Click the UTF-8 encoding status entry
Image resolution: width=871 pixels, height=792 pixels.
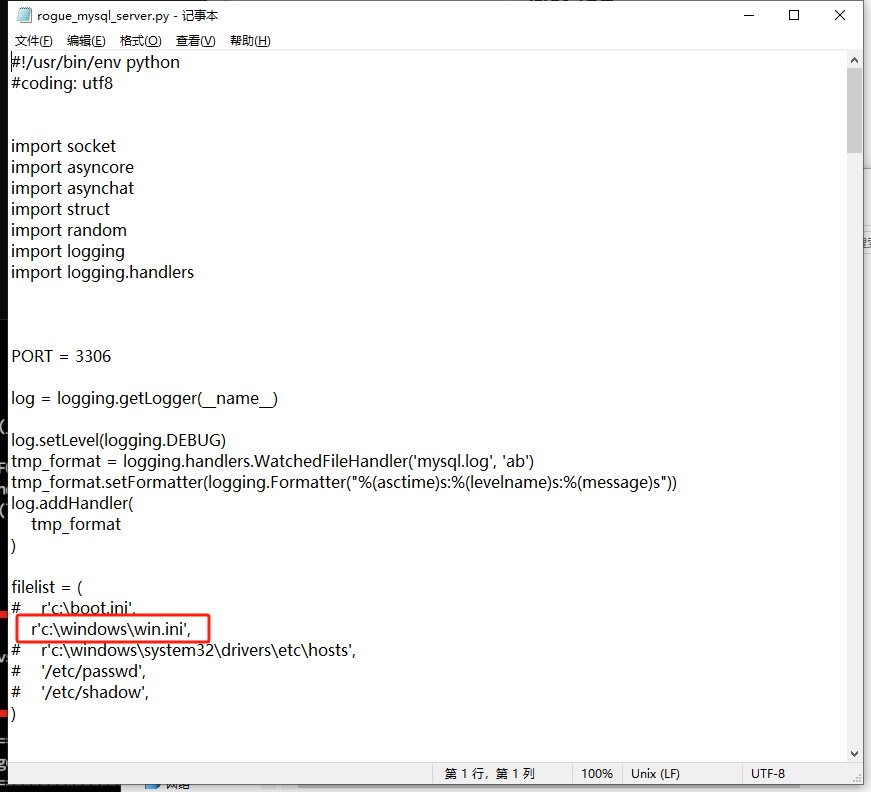click(768, 774)
